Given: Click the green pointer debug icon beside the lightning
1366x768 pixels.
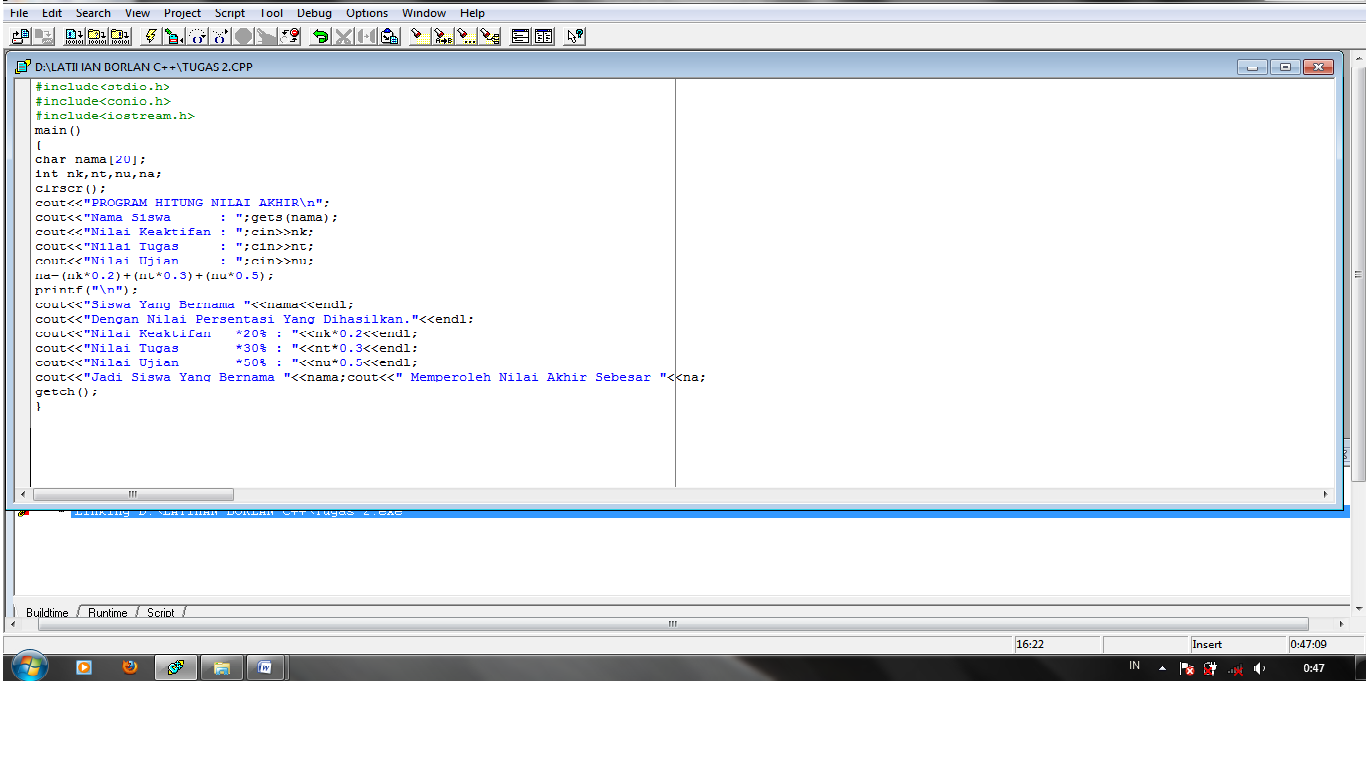Looking at the screenshot, I should 173,36.
